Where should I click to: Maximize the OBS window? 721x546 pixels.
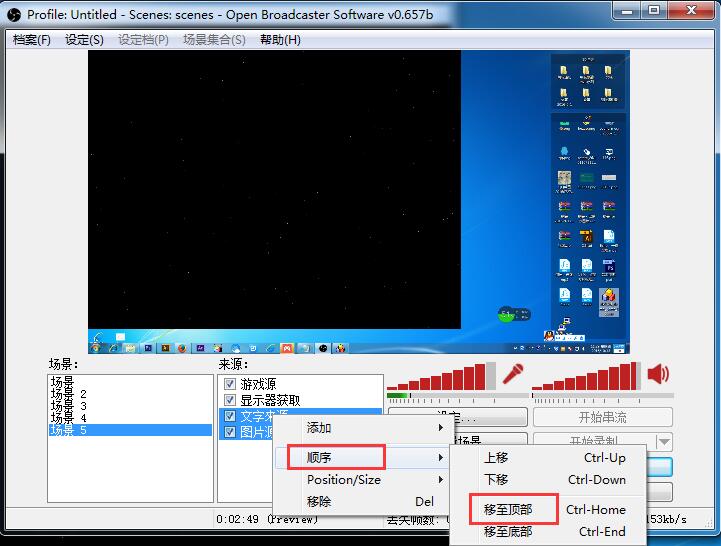[x=654, y=11]
